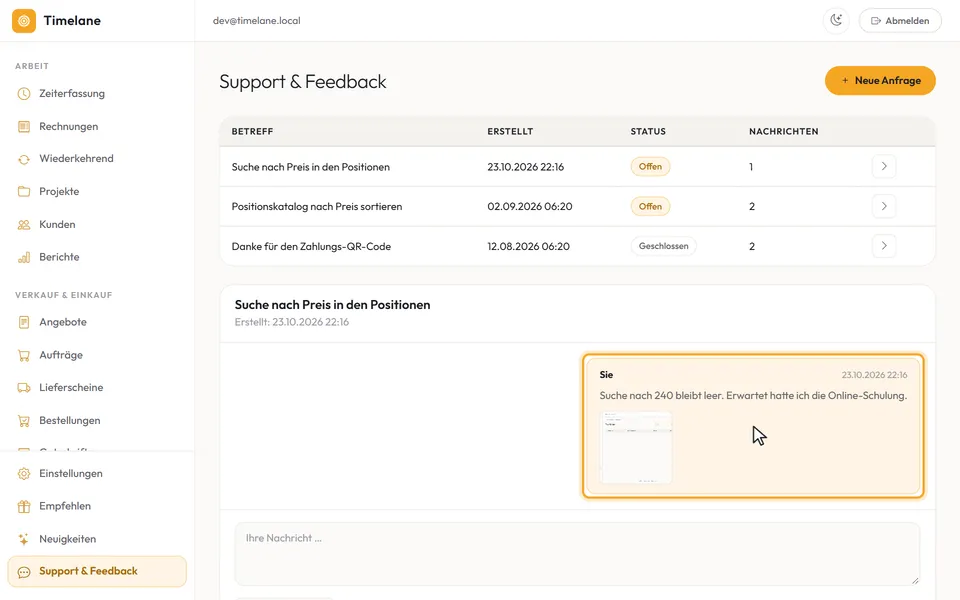Click the Geschlossen status badge
The height and width of the screenshot is (600, 960).
click(x=663, y=246)
